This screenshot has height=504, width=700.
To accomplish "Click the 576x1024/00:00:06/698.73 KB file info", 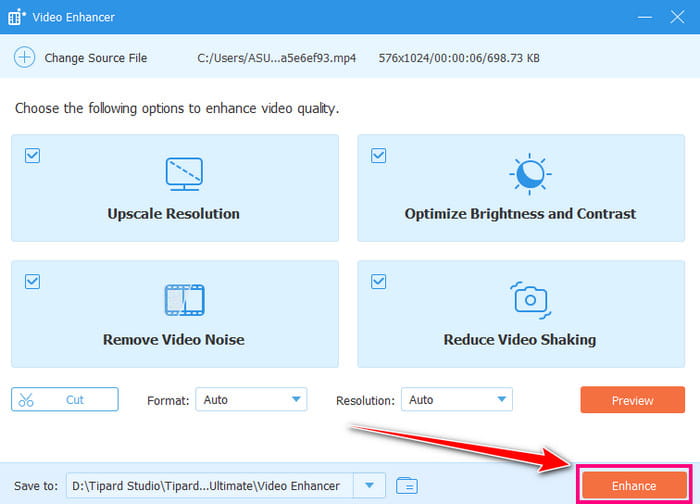I will pyautogui.click(x=459, y=58).
